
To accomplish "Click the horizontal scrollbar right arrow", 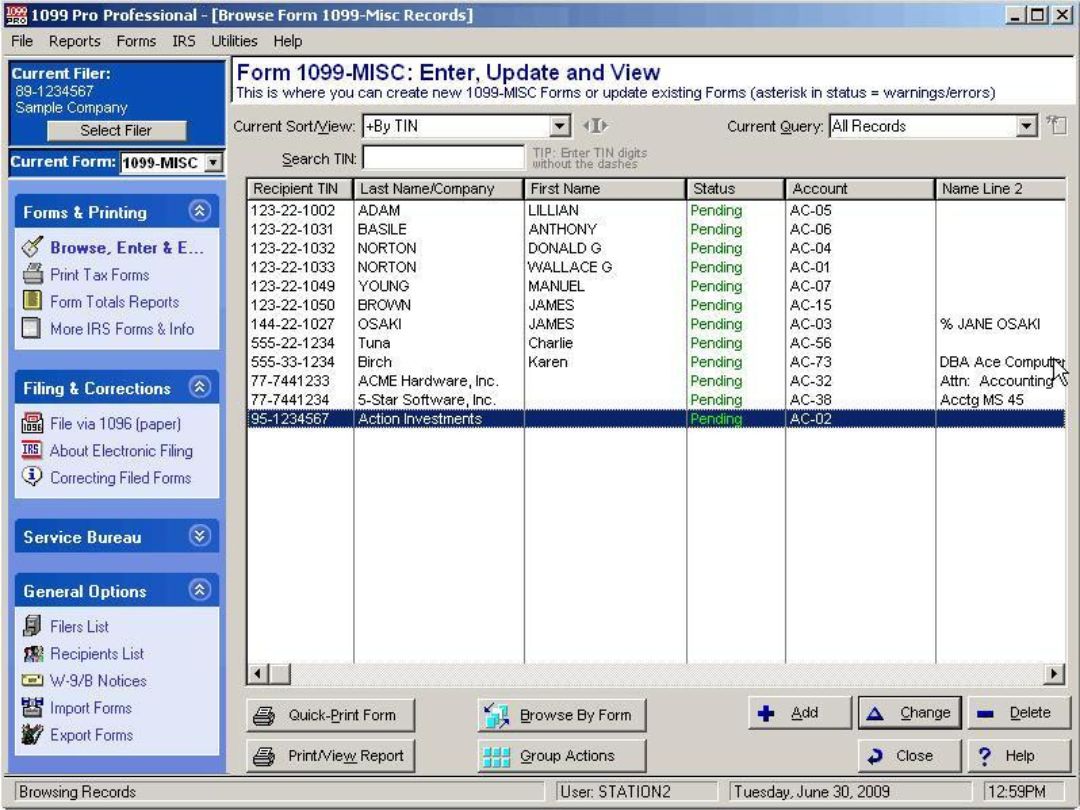I will click(1054, 674).
